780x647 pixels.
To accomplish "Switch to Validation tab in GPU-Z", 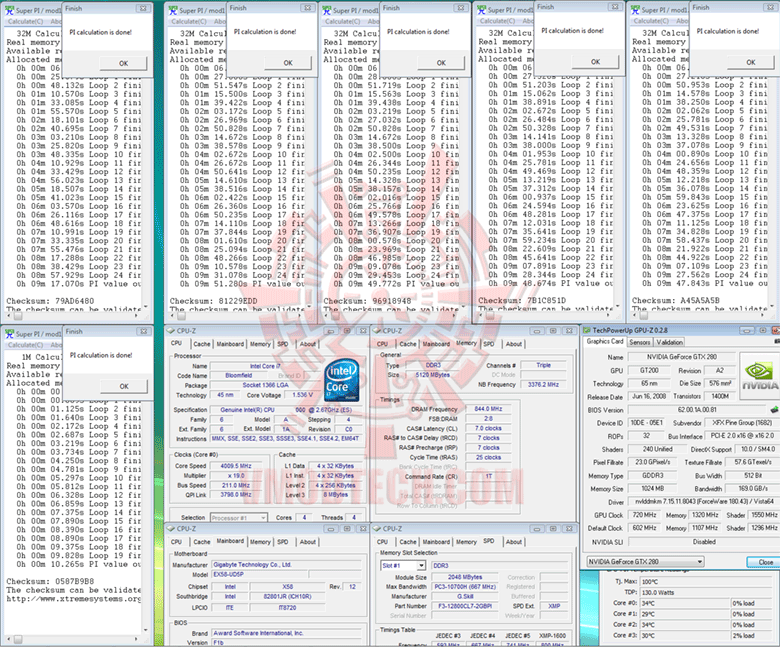I will 669,342.
